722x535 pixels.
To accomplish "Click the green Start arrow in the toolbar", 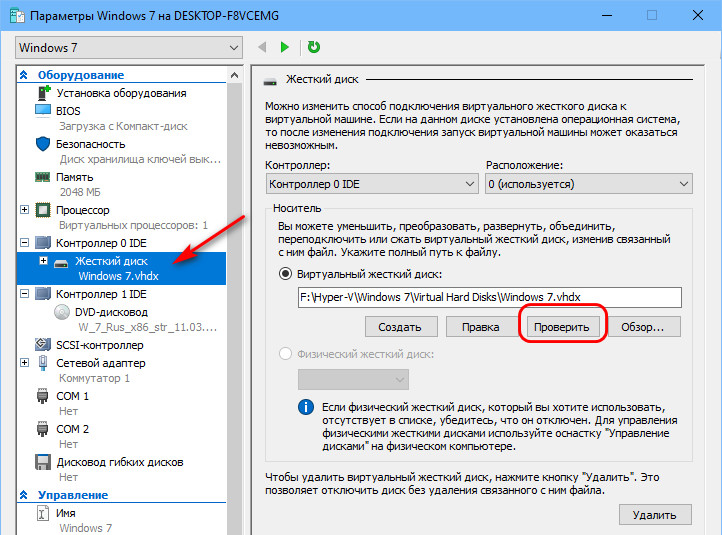I will pyautogui.click(x=285, y=47).
